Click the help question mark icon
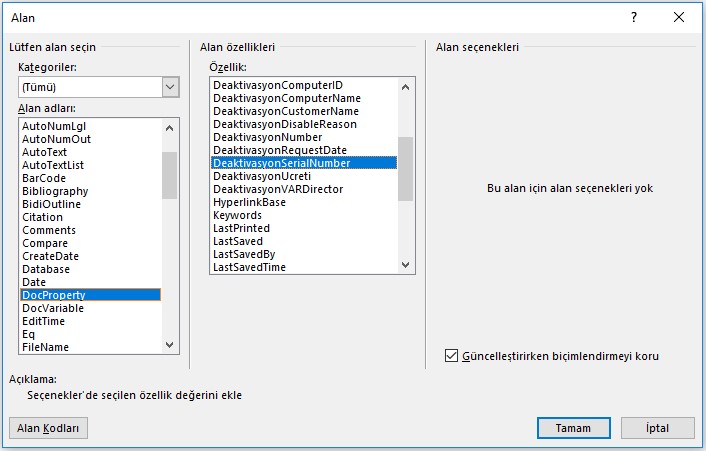The width and height of the screenshot is (706, 451). (634, 18)
